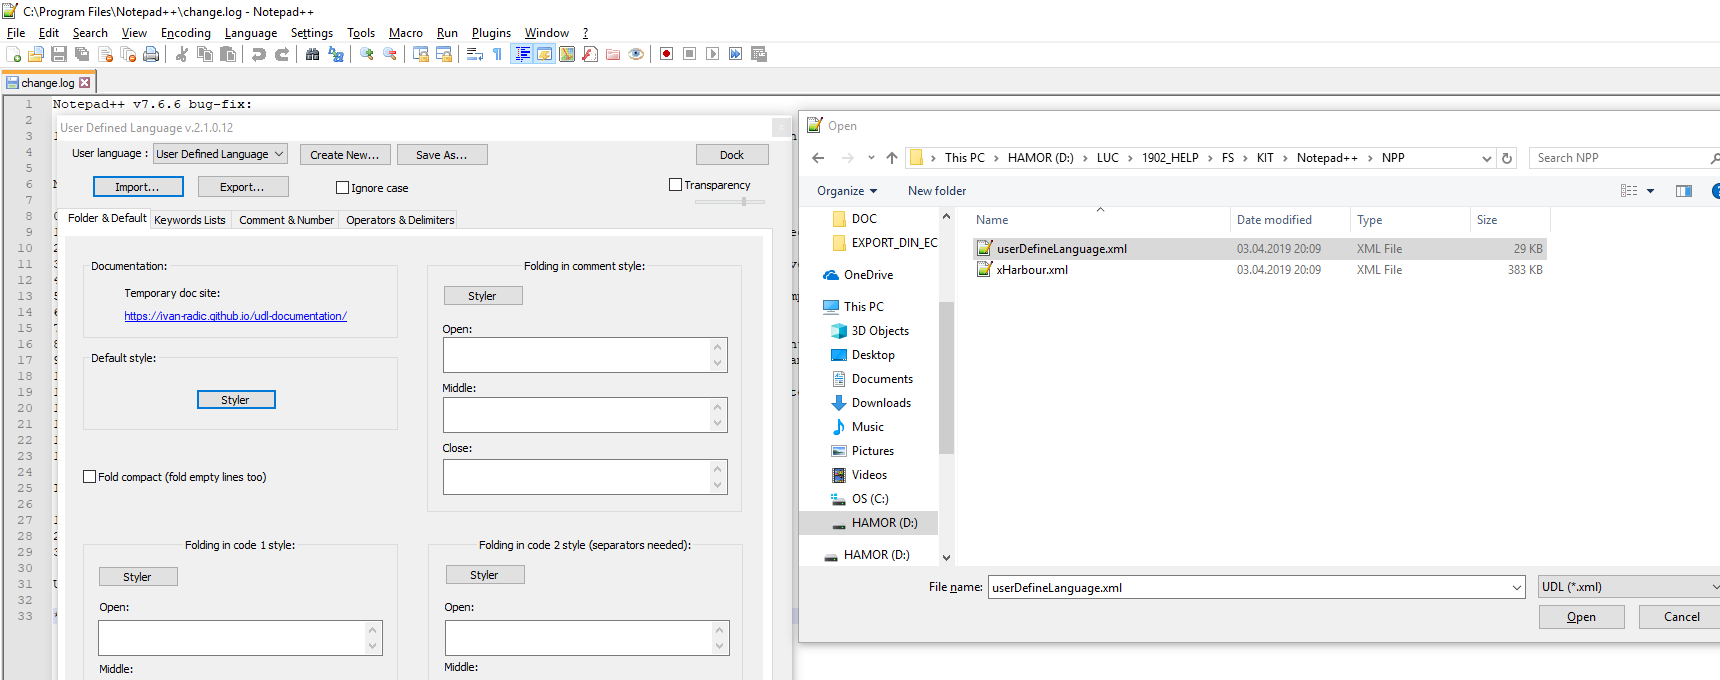Image resolution: width=1720 pixels, height=680 pixels.
Task: Click the Close All toolbar icon
Action: [128, 54]
